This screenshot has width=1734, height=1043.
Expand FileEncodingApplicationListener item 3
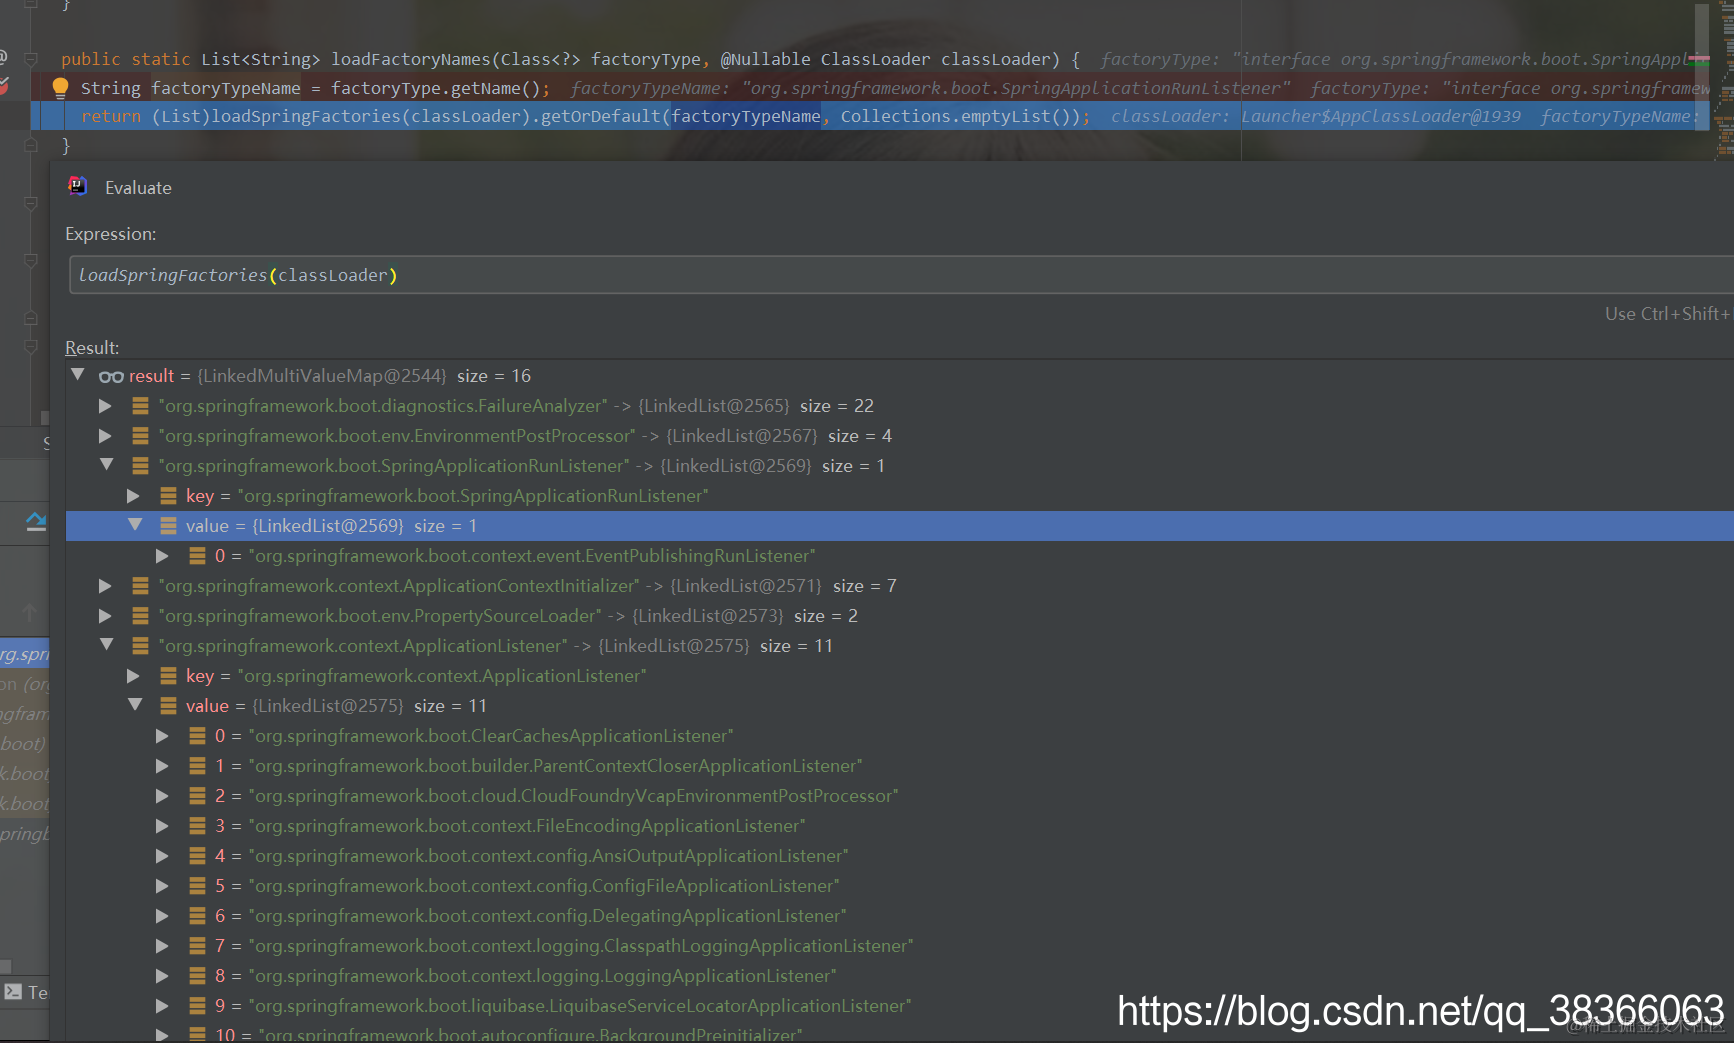(162, 826)
